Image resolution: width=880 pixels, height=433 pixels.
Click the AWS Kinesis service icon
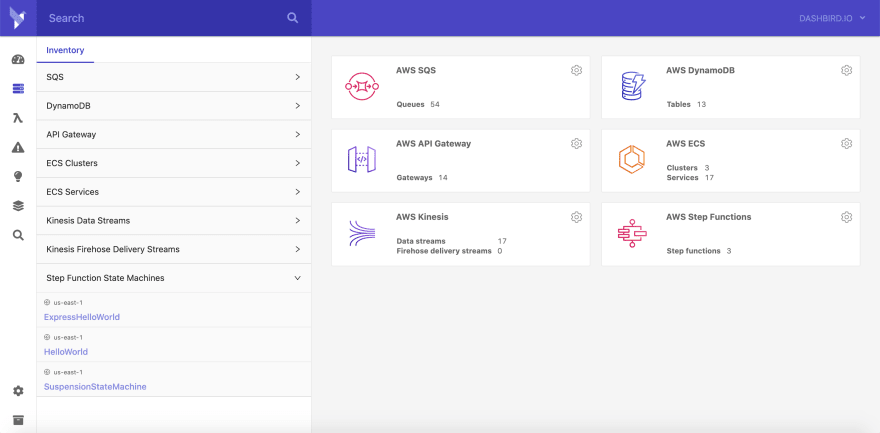pos(361,233)
